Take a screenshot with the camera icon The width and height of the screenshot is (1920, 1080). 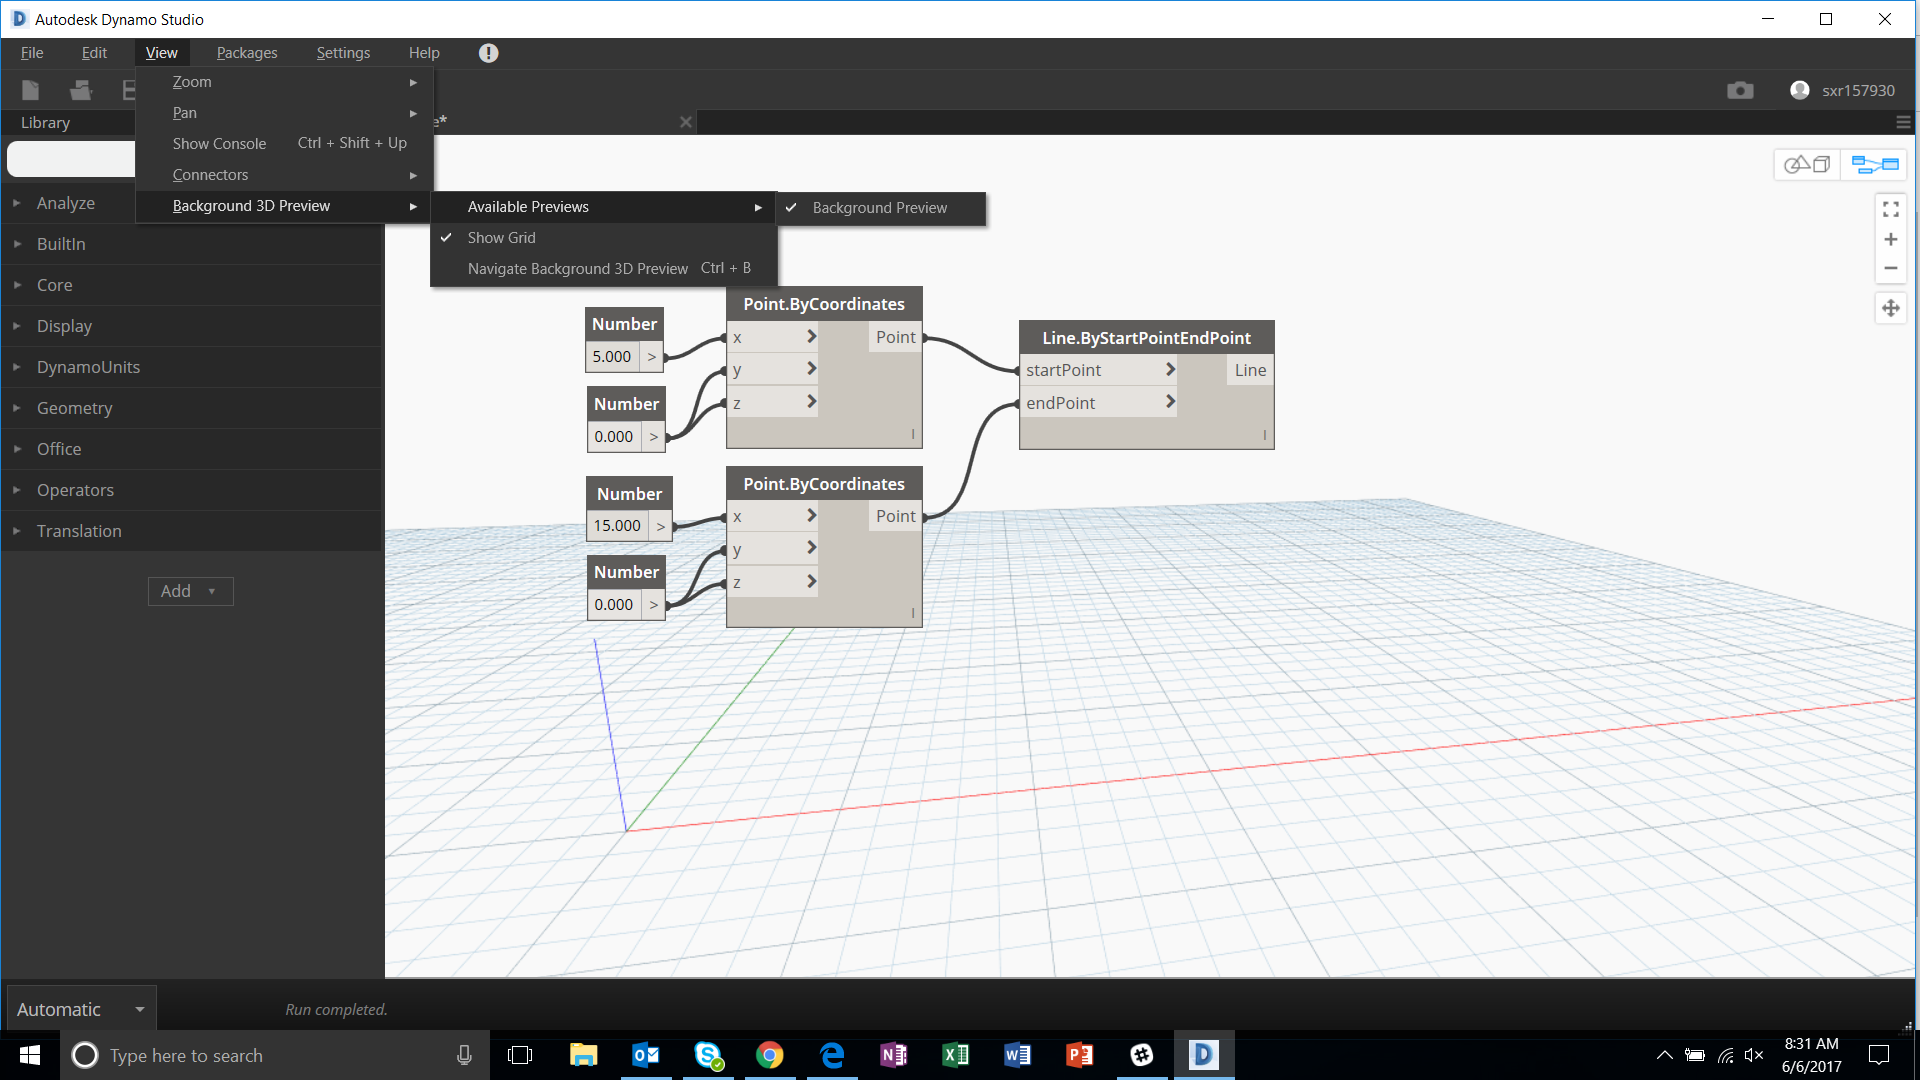[1740, 90]
